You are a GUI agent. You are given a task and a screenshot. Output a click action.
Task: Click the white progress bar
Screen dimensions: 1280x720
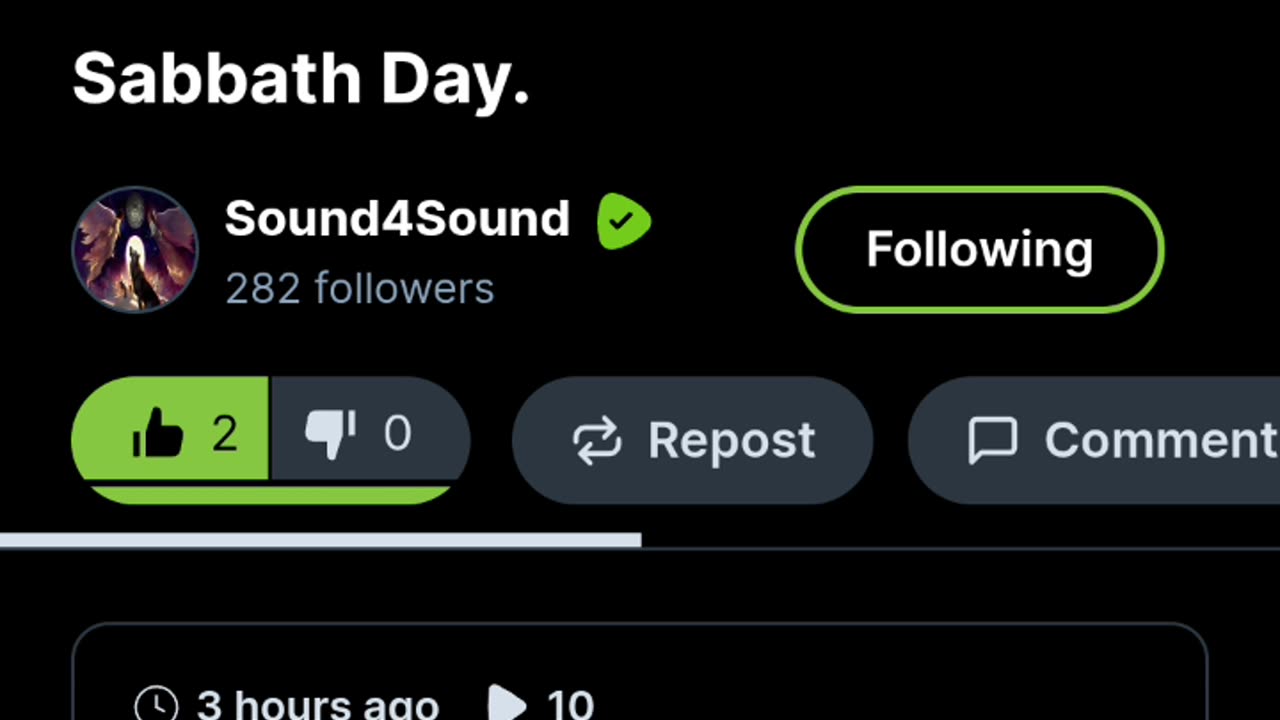(320, 541)
